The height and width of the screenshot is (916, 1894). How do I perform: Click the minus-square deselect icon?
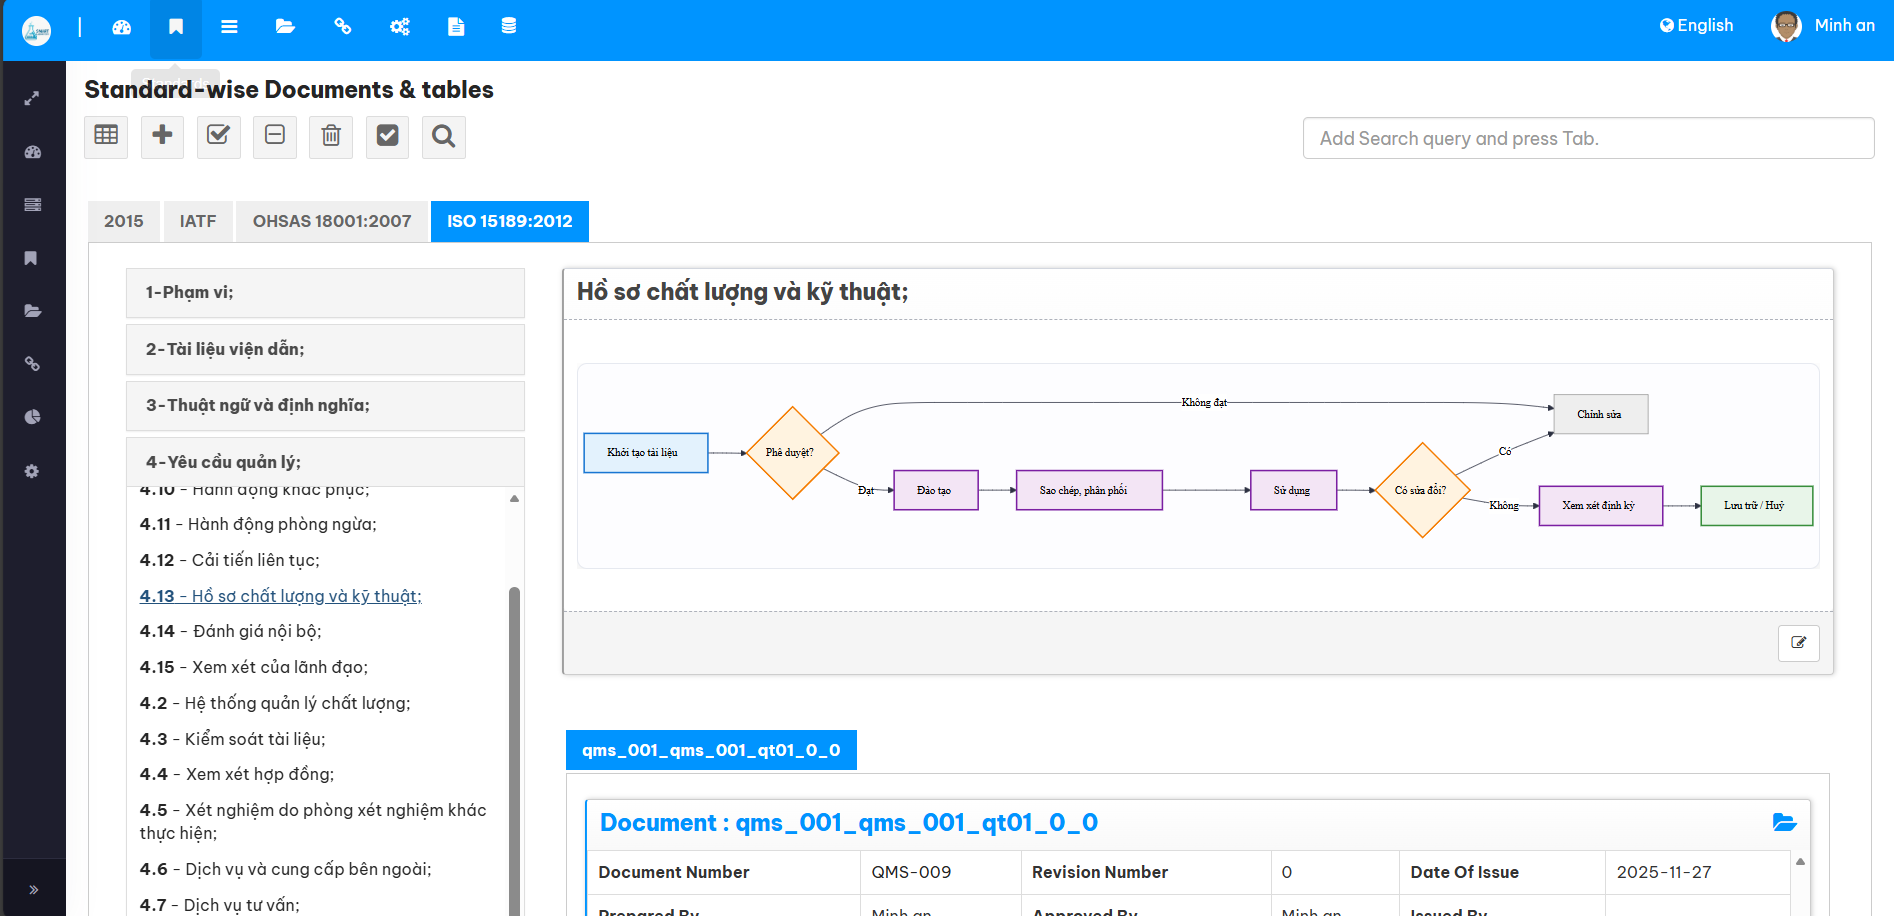pos(275,136)
